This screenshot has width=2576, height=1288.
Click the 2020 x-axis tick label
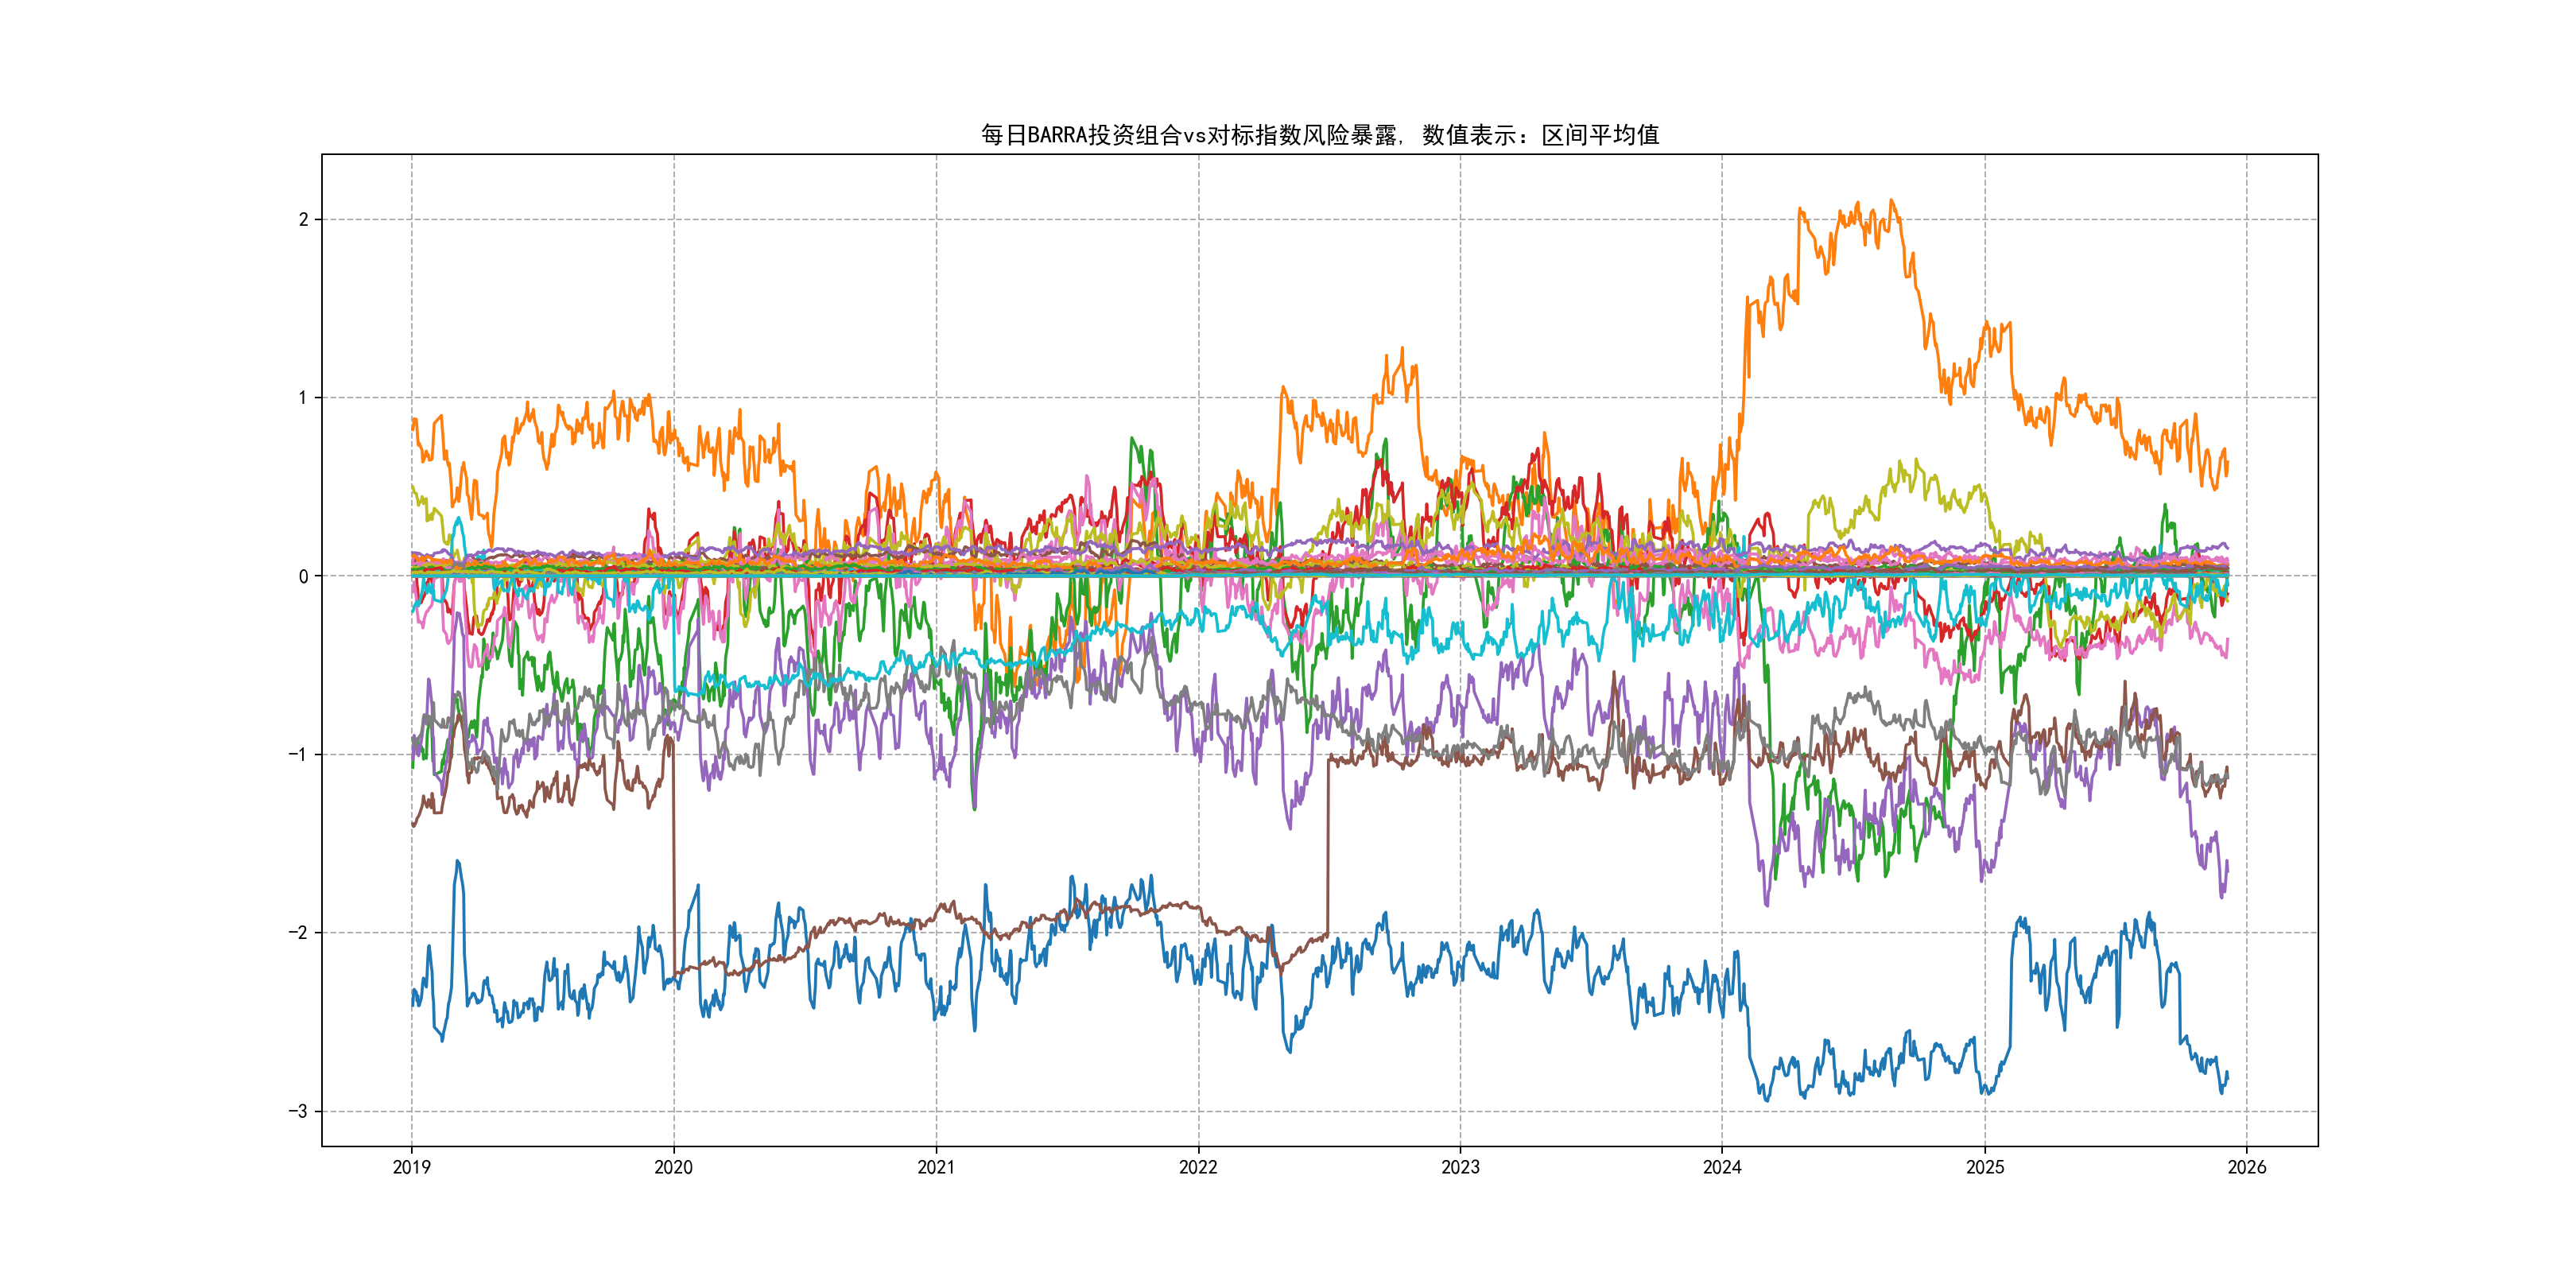[673, 1167]
